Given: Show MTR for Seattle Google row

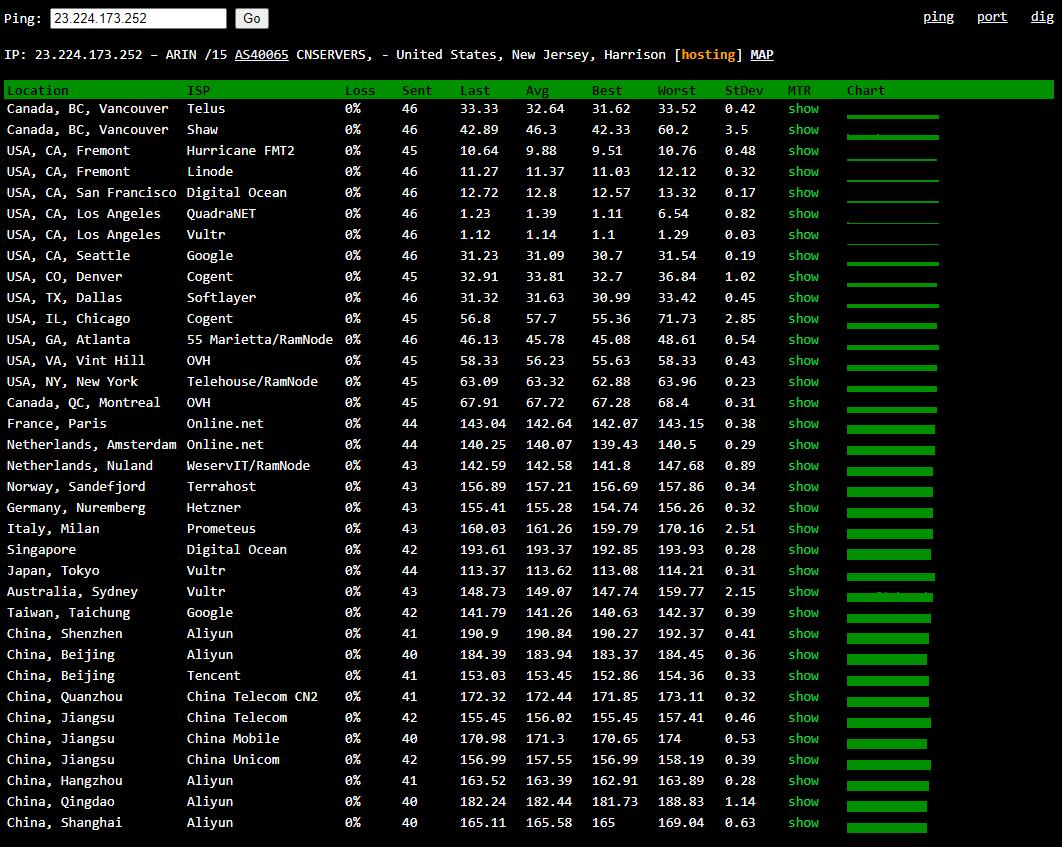Looking at the screenshot, I should tap(803, 255).
